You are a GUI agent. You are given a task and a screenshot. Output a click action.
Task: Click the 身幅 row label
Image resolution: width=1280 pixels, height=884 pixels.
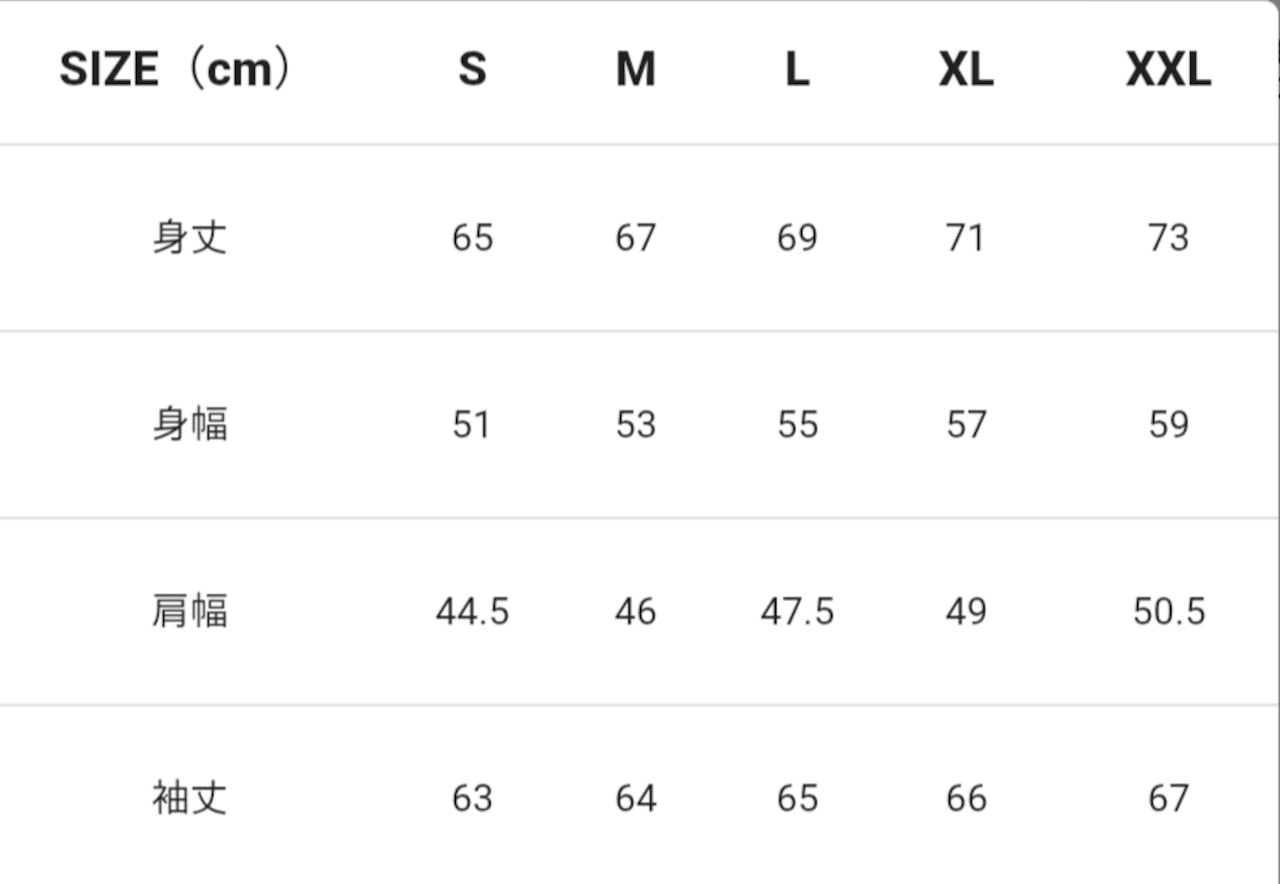point(190,425)
